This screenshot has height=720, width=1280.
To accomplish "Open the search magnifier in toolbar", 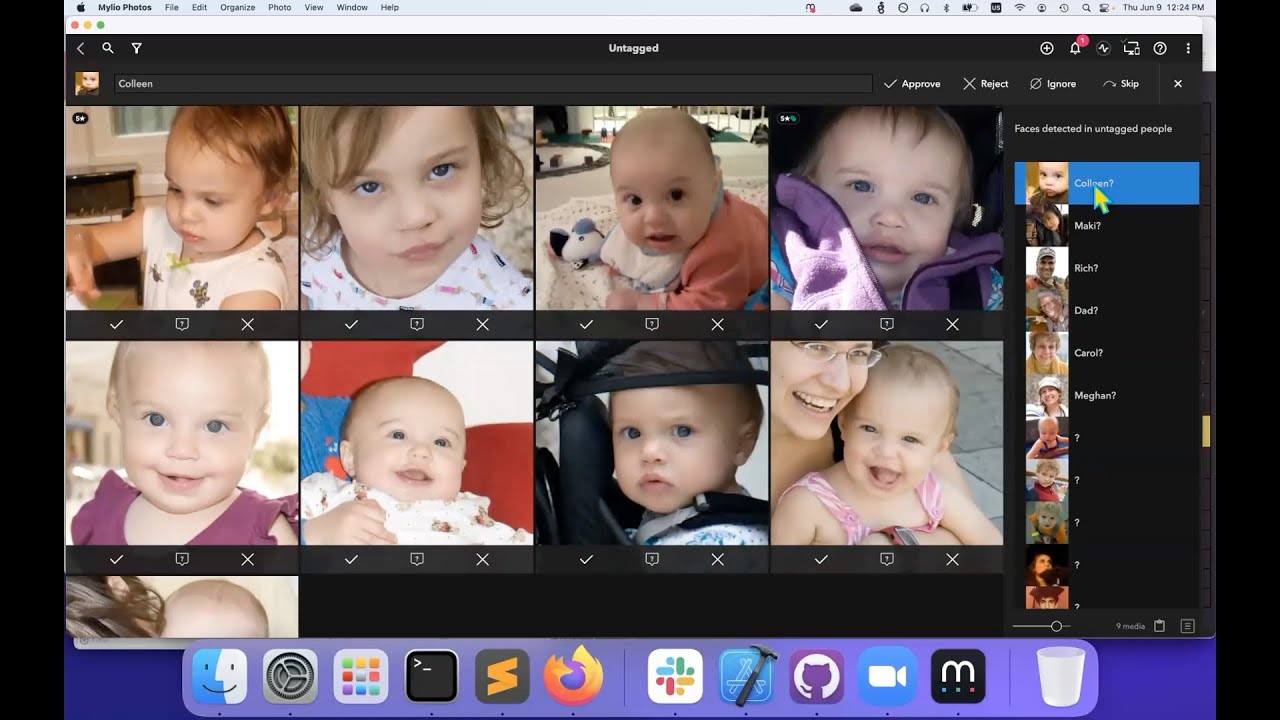I will (x=108, y=48).
